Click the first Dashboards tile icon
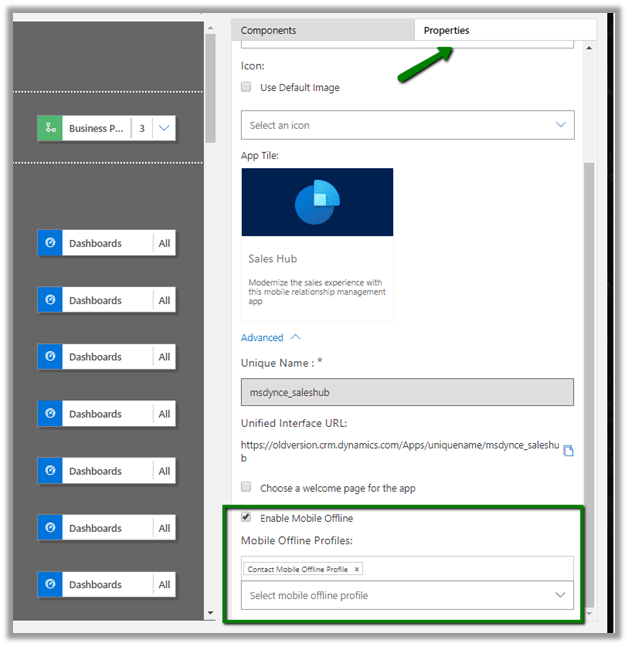628x646 pixels. coord(50,243)
